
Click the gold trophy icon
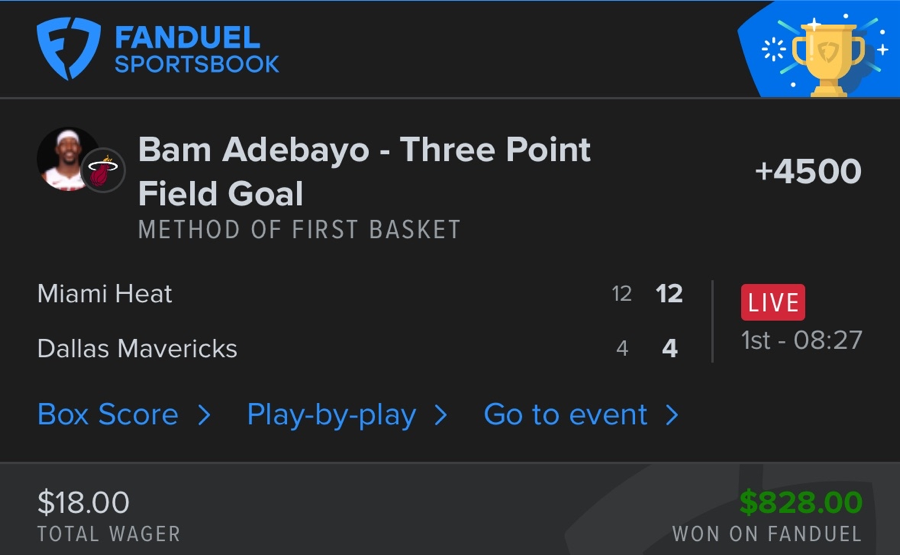(827, 55)
